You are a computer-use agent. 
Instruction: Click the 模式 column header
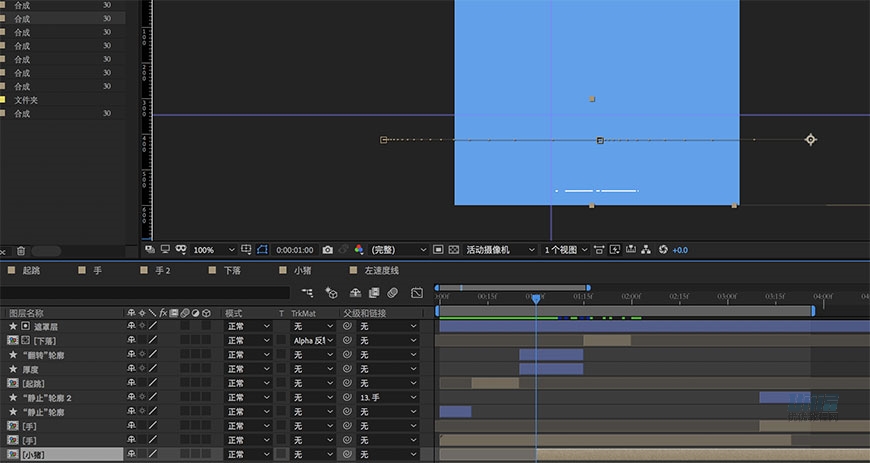234,313
